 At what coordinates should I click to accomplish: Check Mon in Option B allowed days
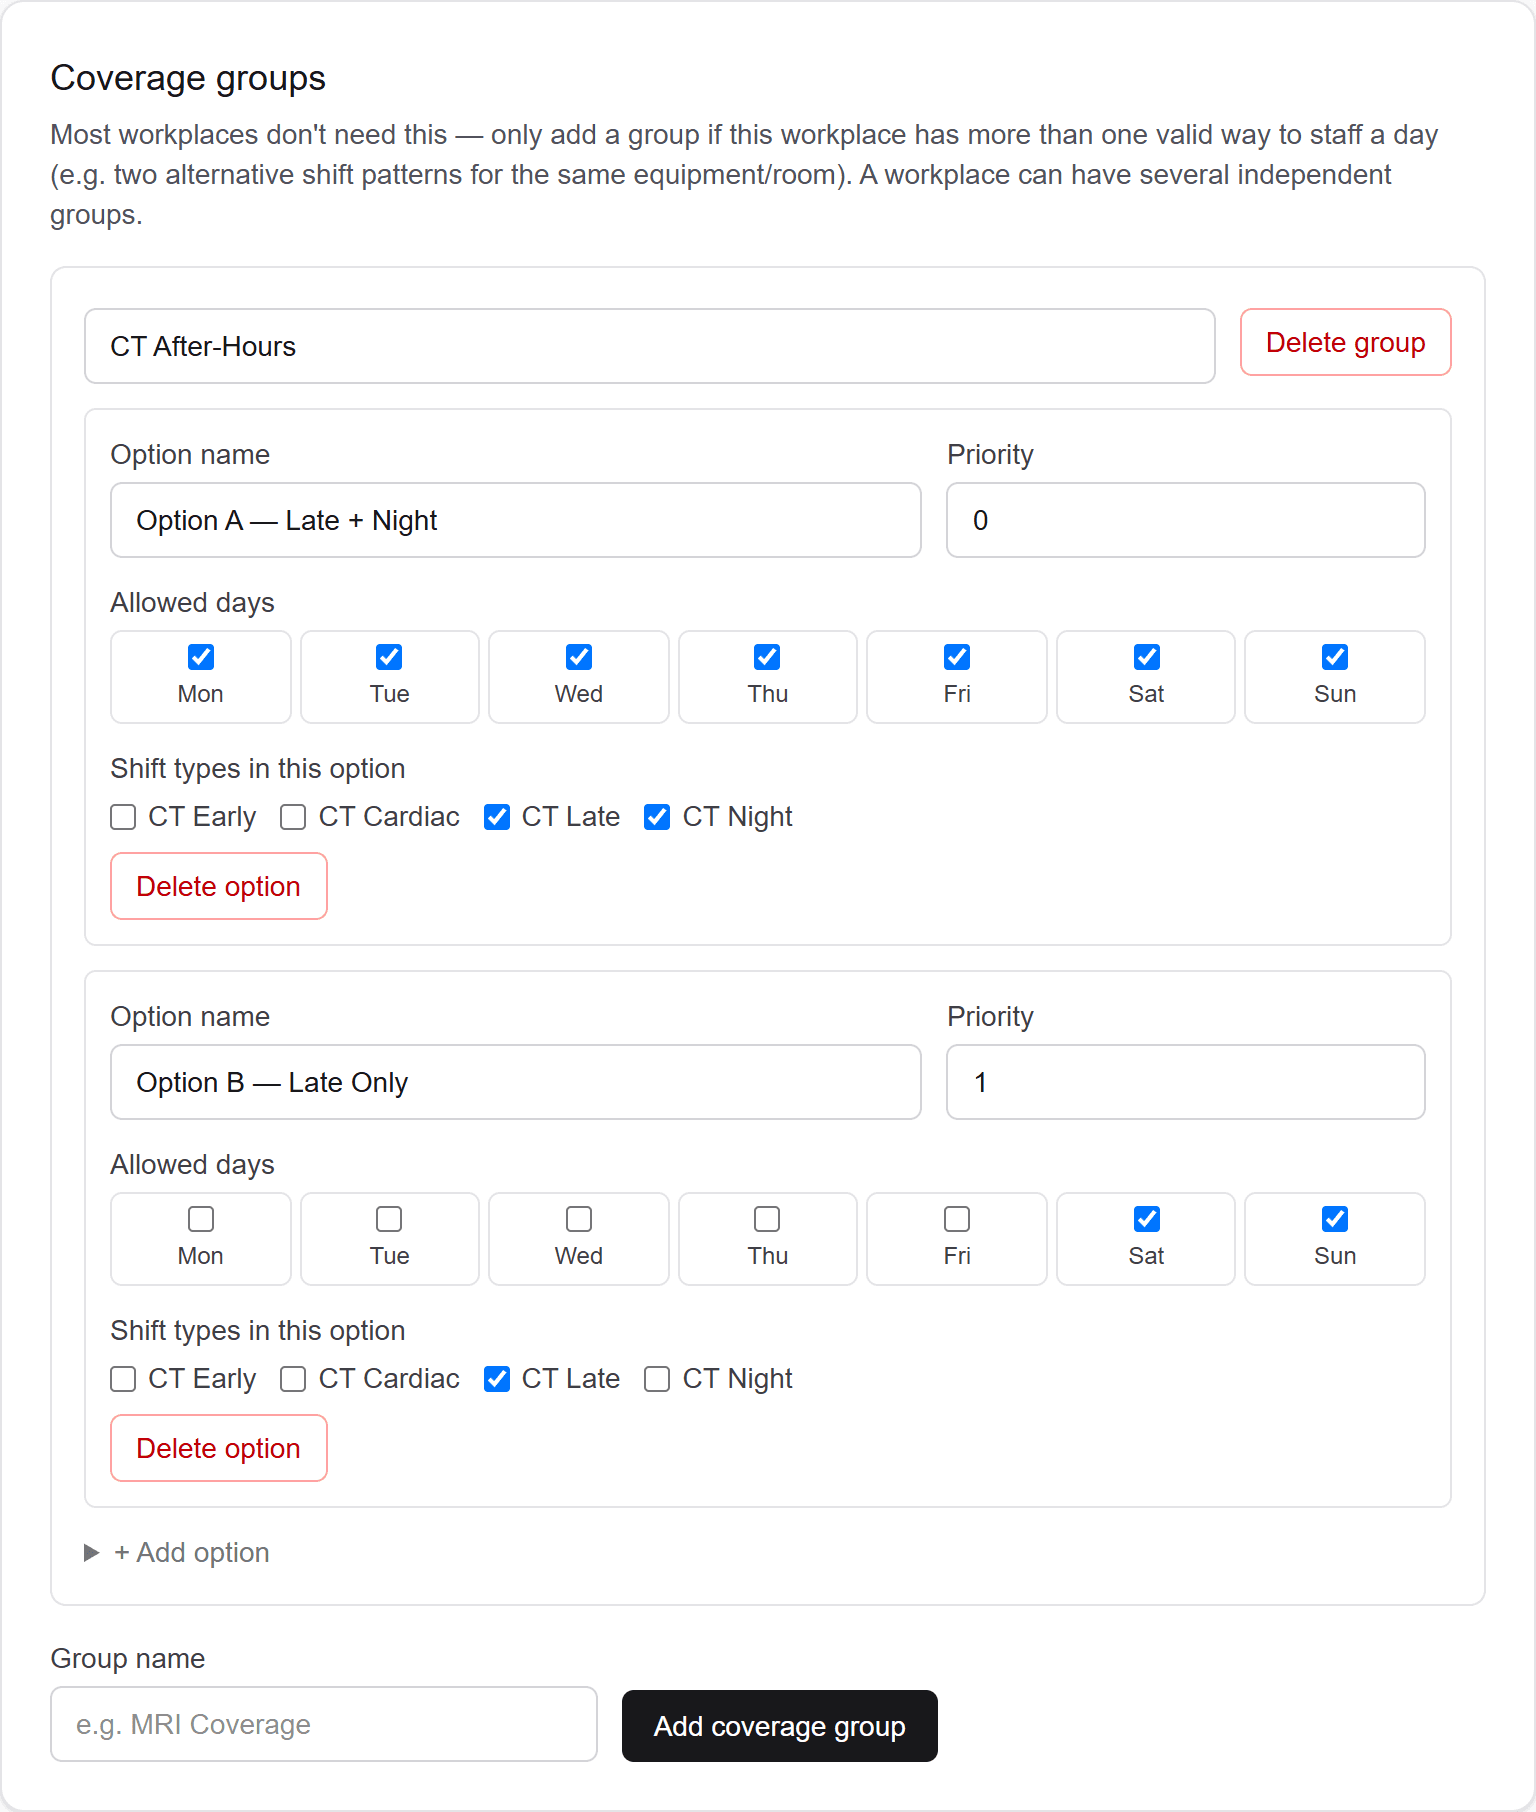(201, 1219)
